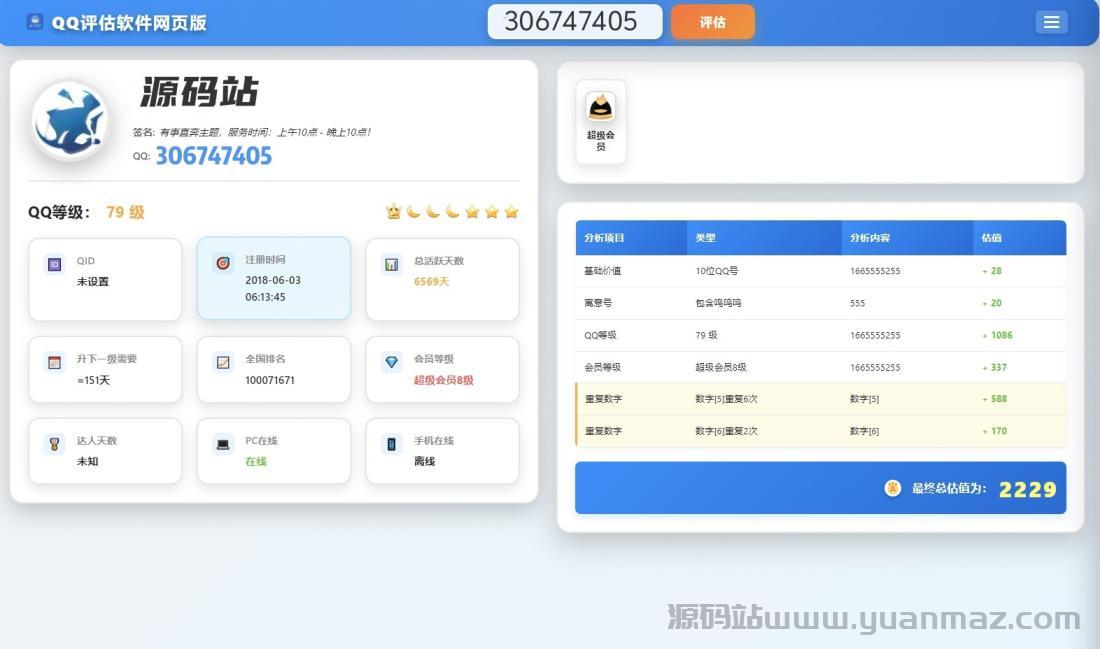This screenshot has height=649, width=1100.
Task: Click the red 超级会员8级 value
Action: tap(443, 380)
